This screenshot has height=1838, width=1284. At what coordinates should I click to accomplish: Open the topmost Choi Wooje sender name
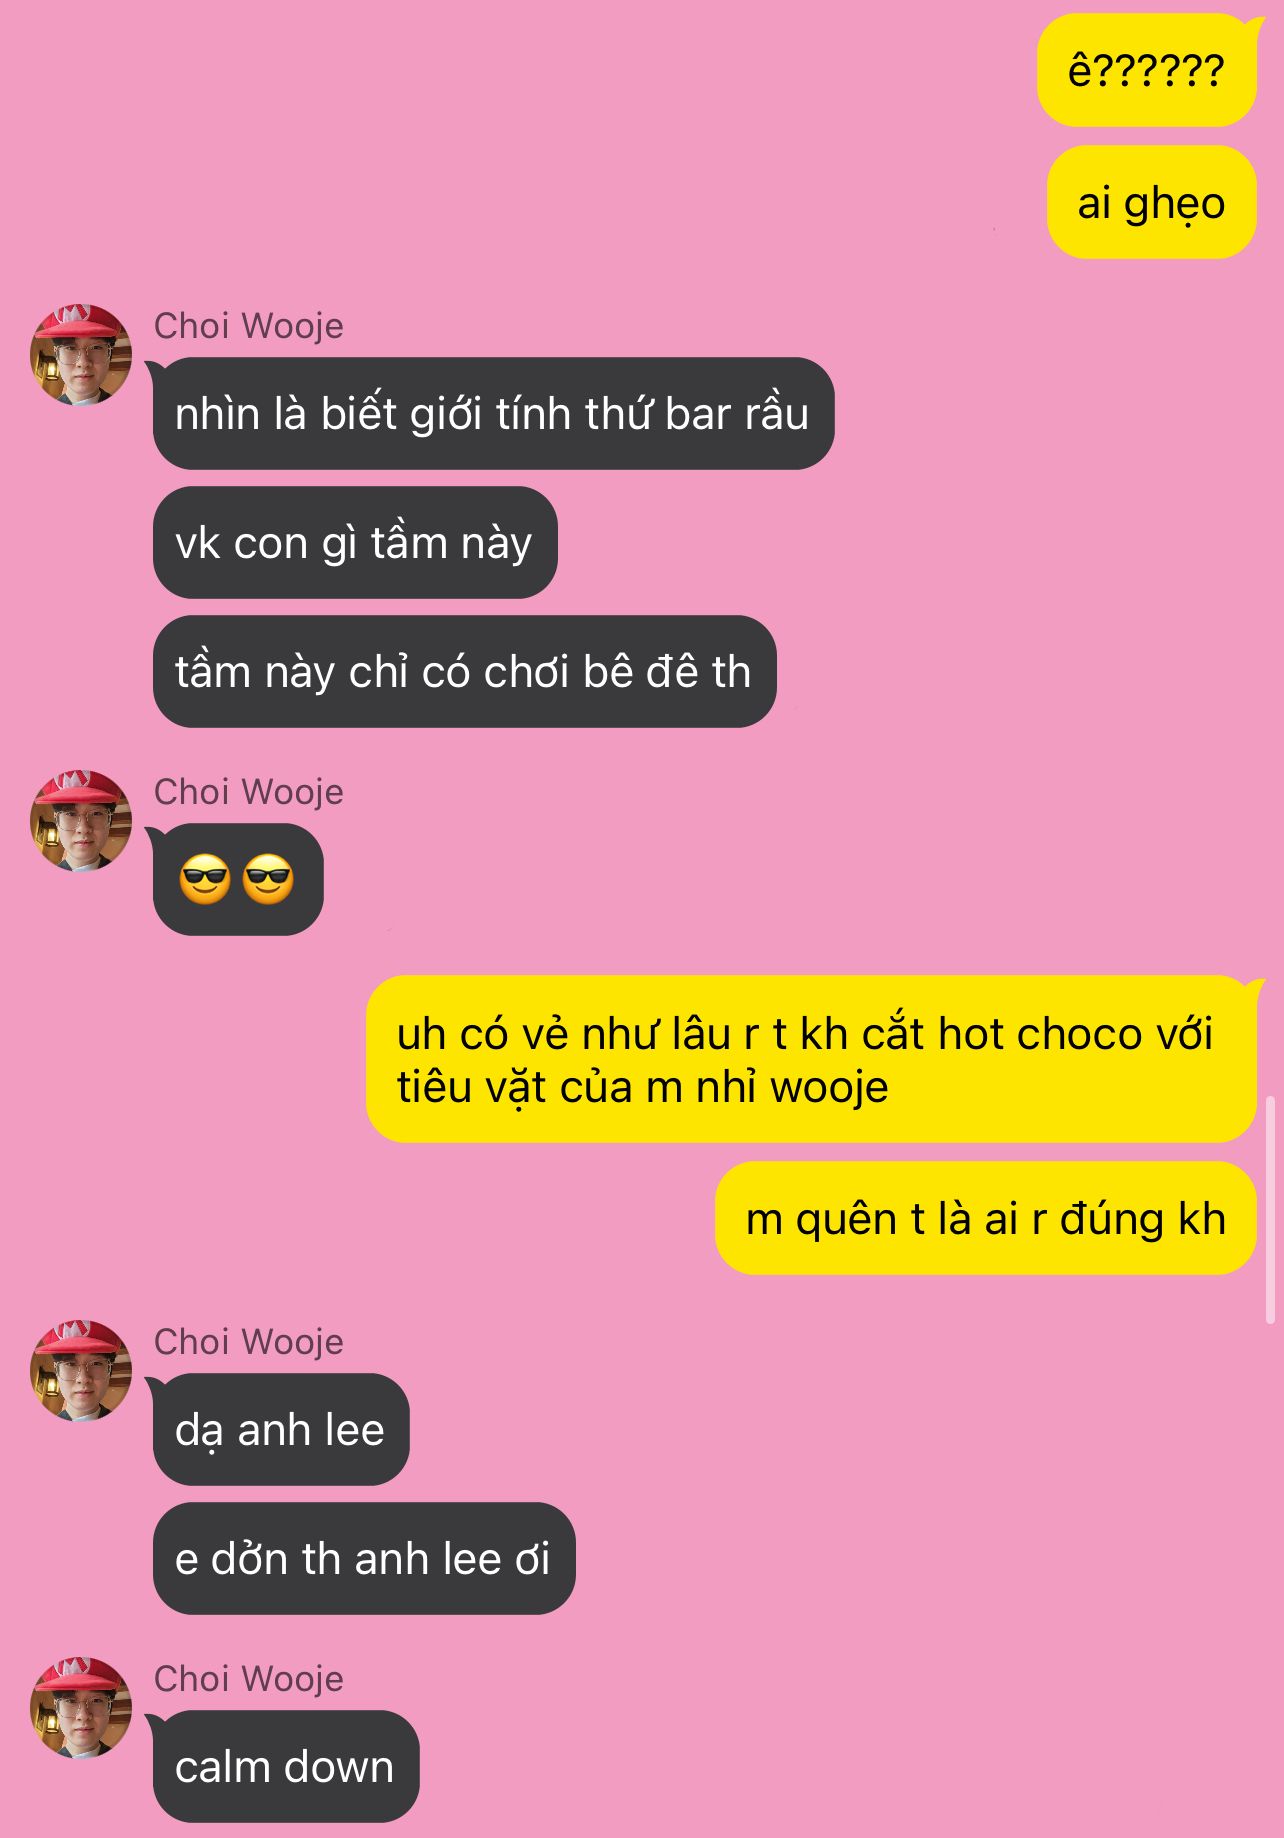[x=248, y=326]
